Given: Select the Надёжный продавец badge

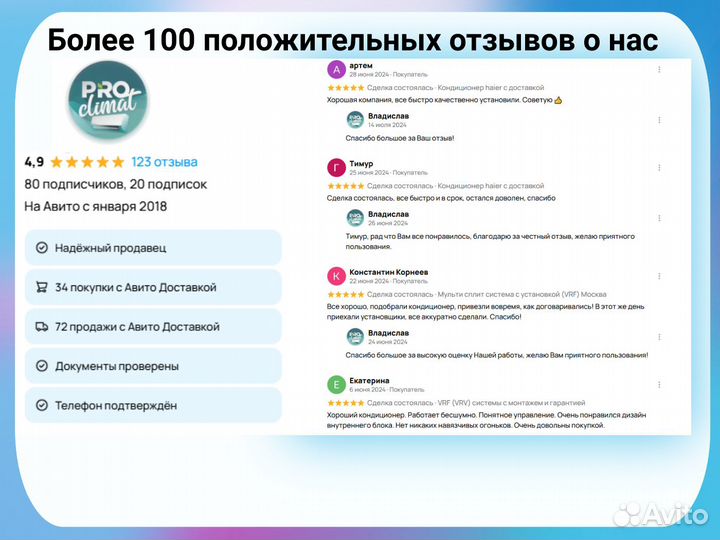Looking at the screenshot, I should pos(153,248).
